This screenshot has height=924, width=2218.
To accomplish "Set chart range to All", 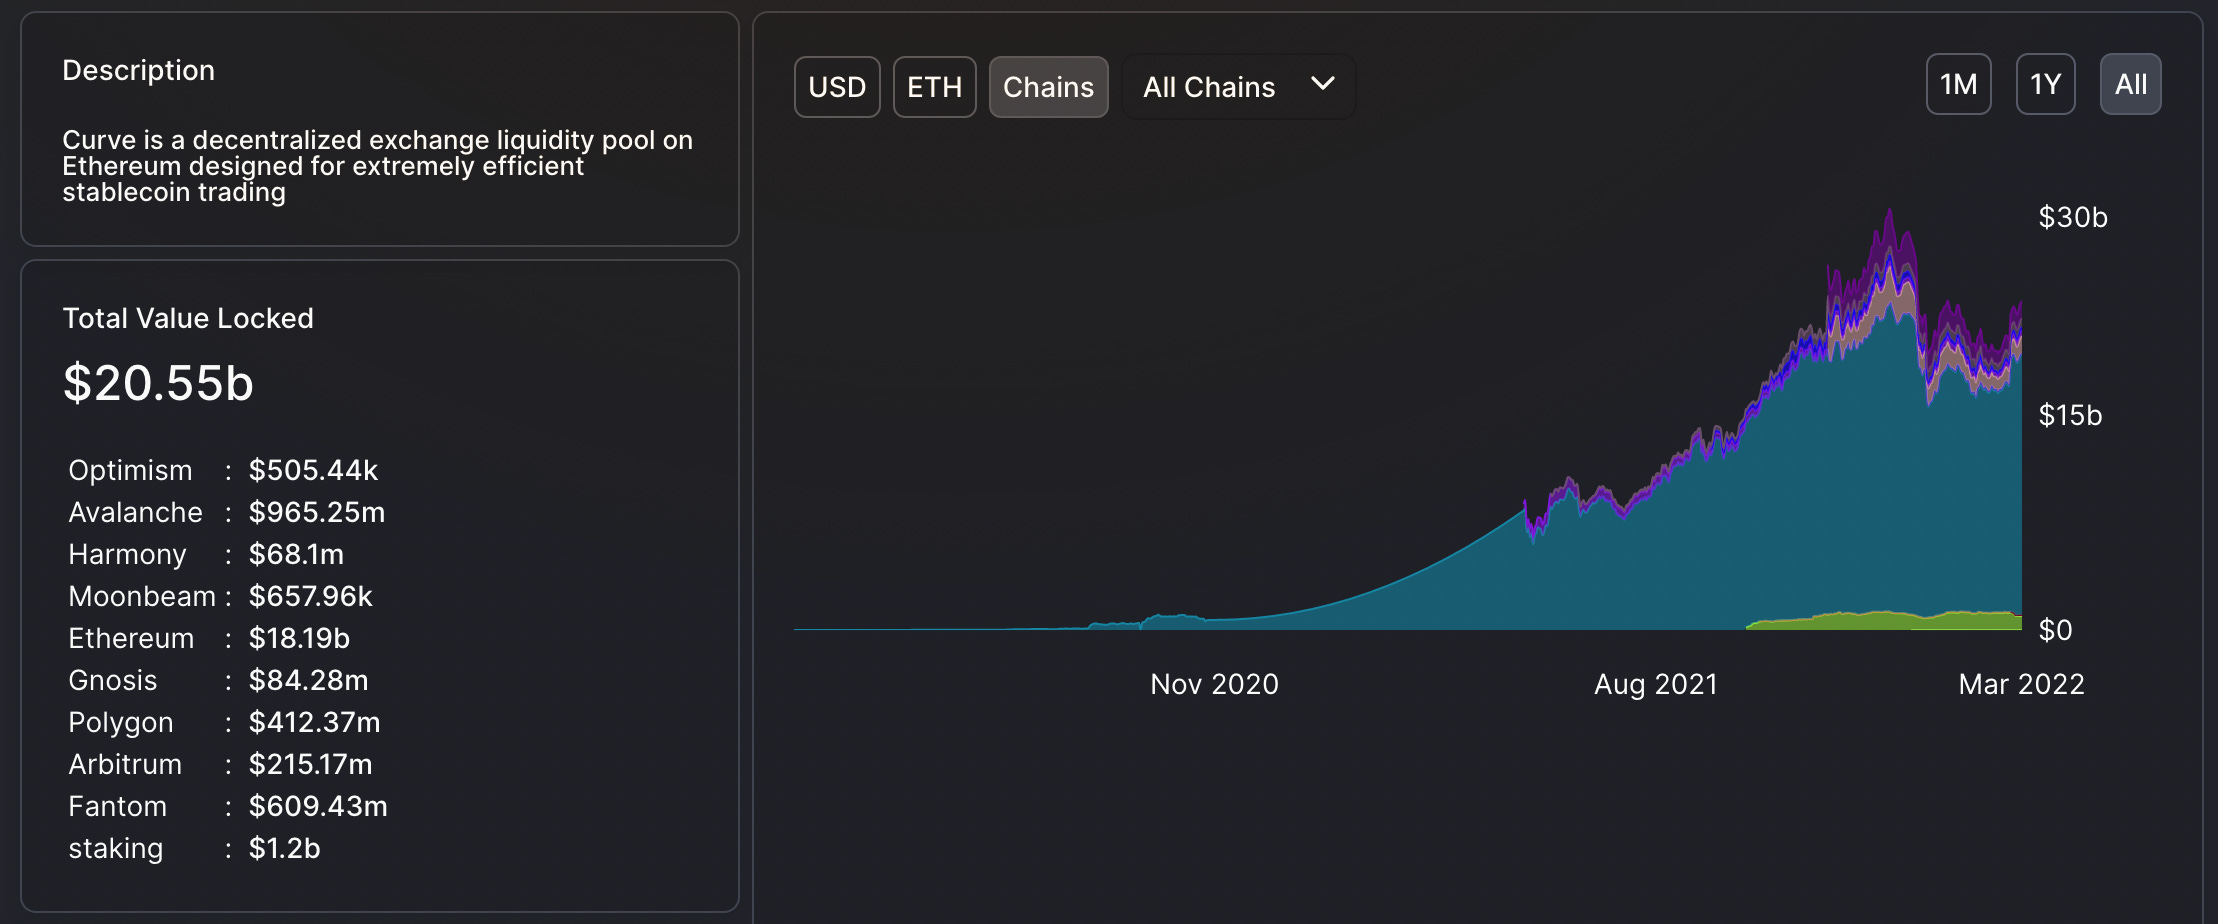I will 2130,84.
